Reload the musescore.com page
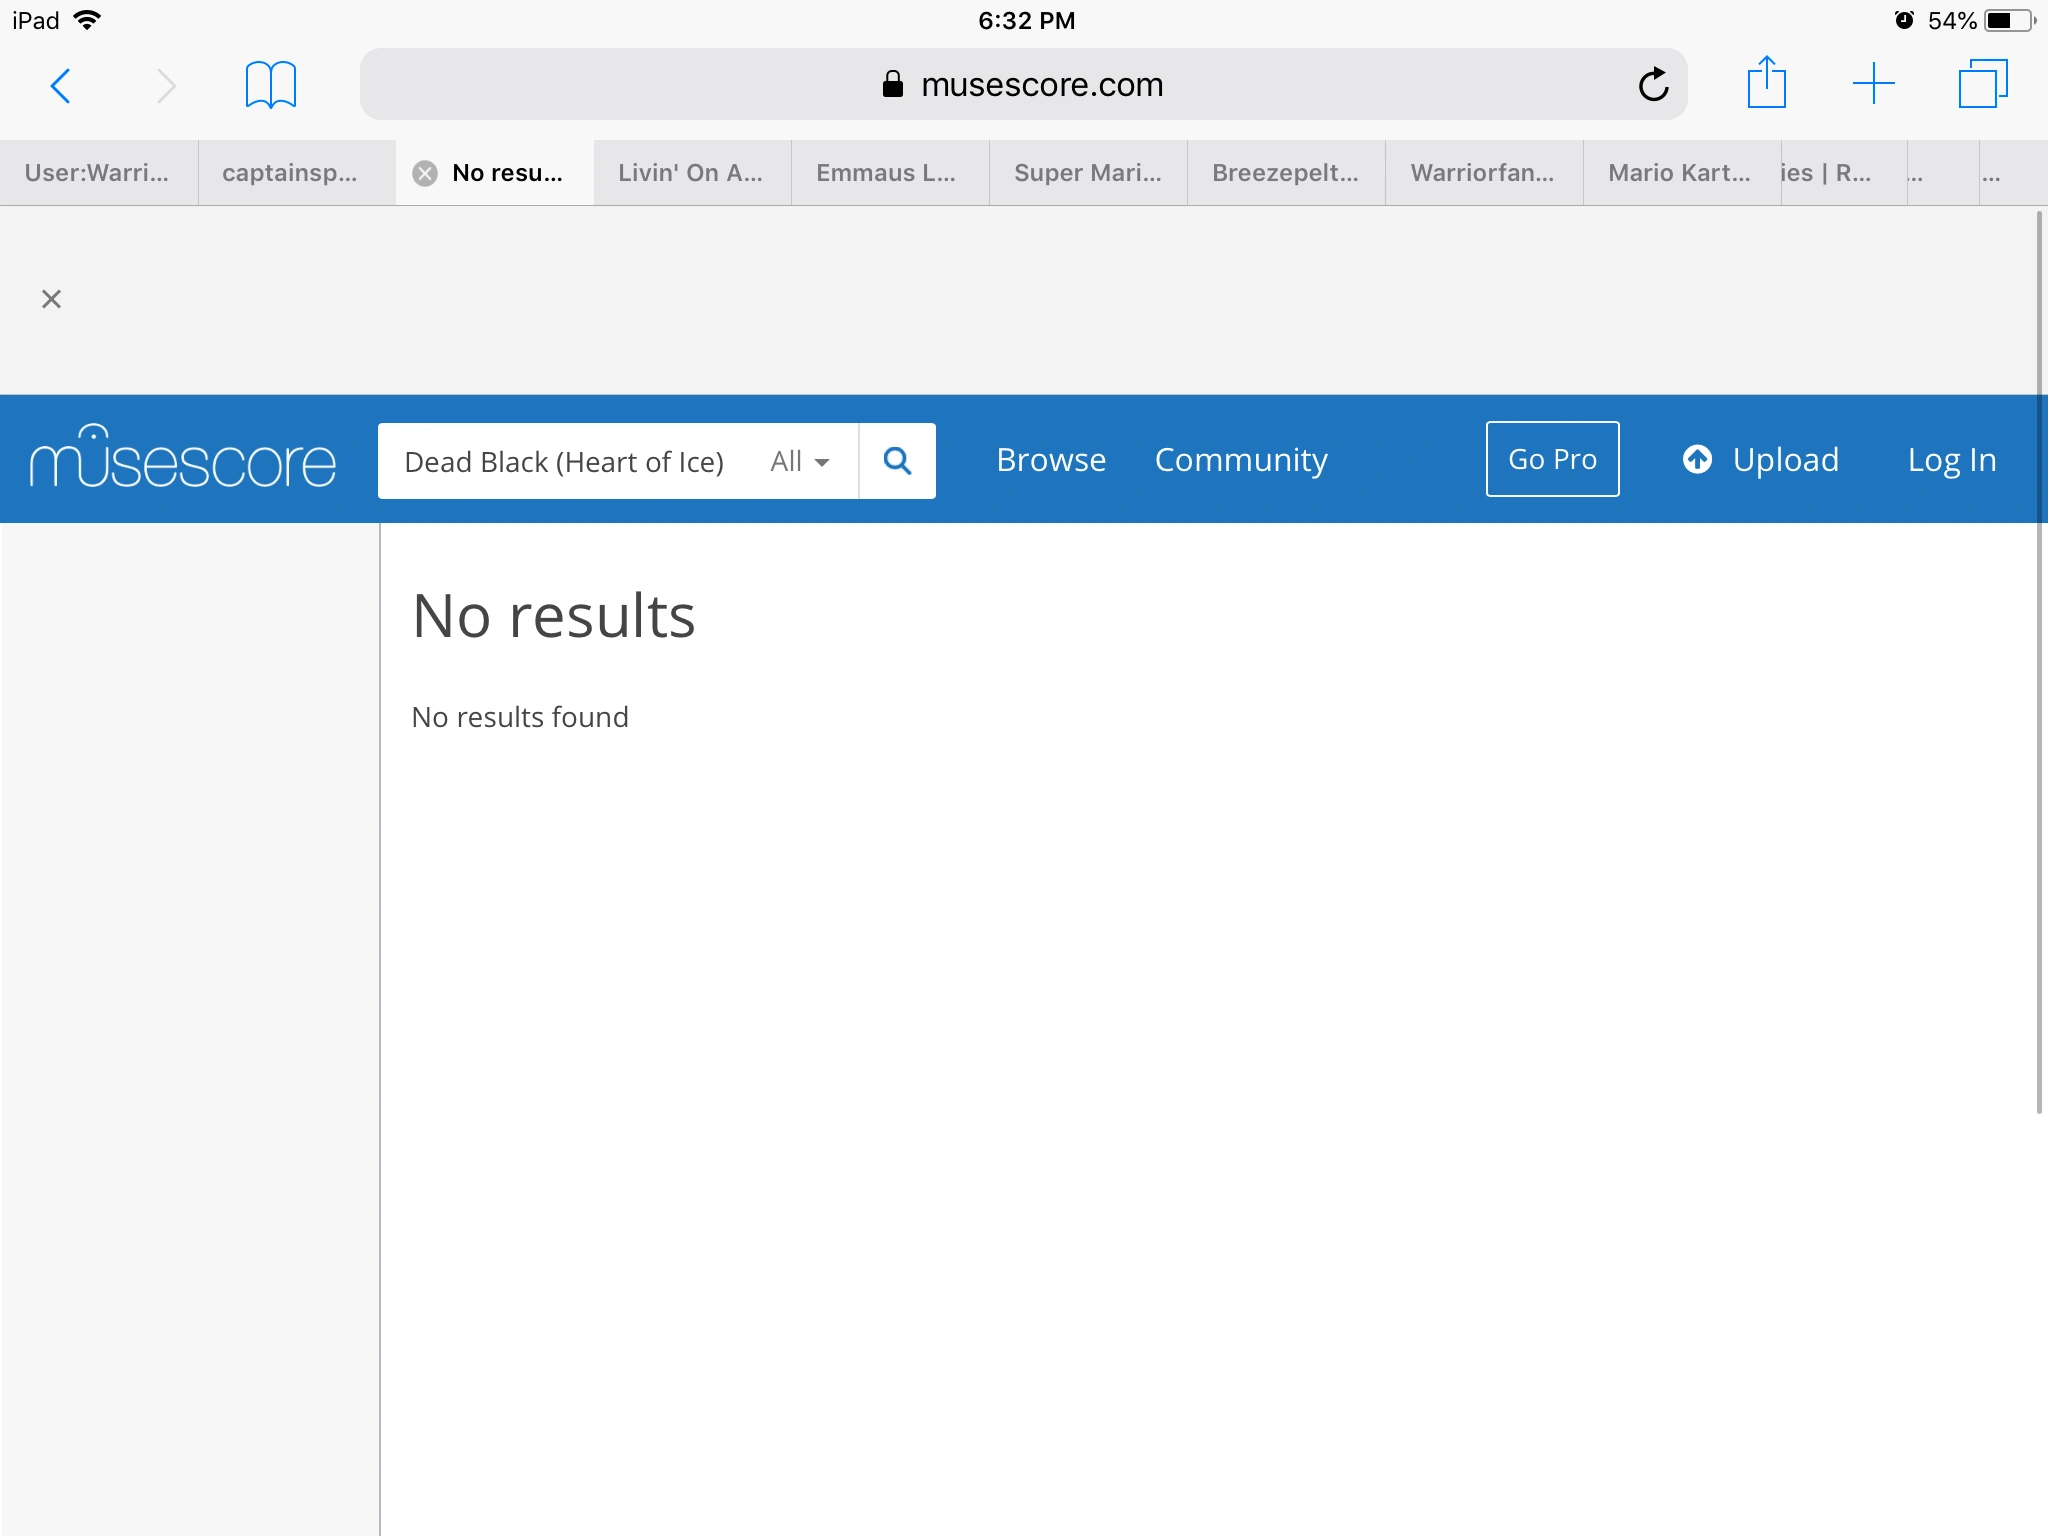2048x1536 pixels. coord(1653,85)
